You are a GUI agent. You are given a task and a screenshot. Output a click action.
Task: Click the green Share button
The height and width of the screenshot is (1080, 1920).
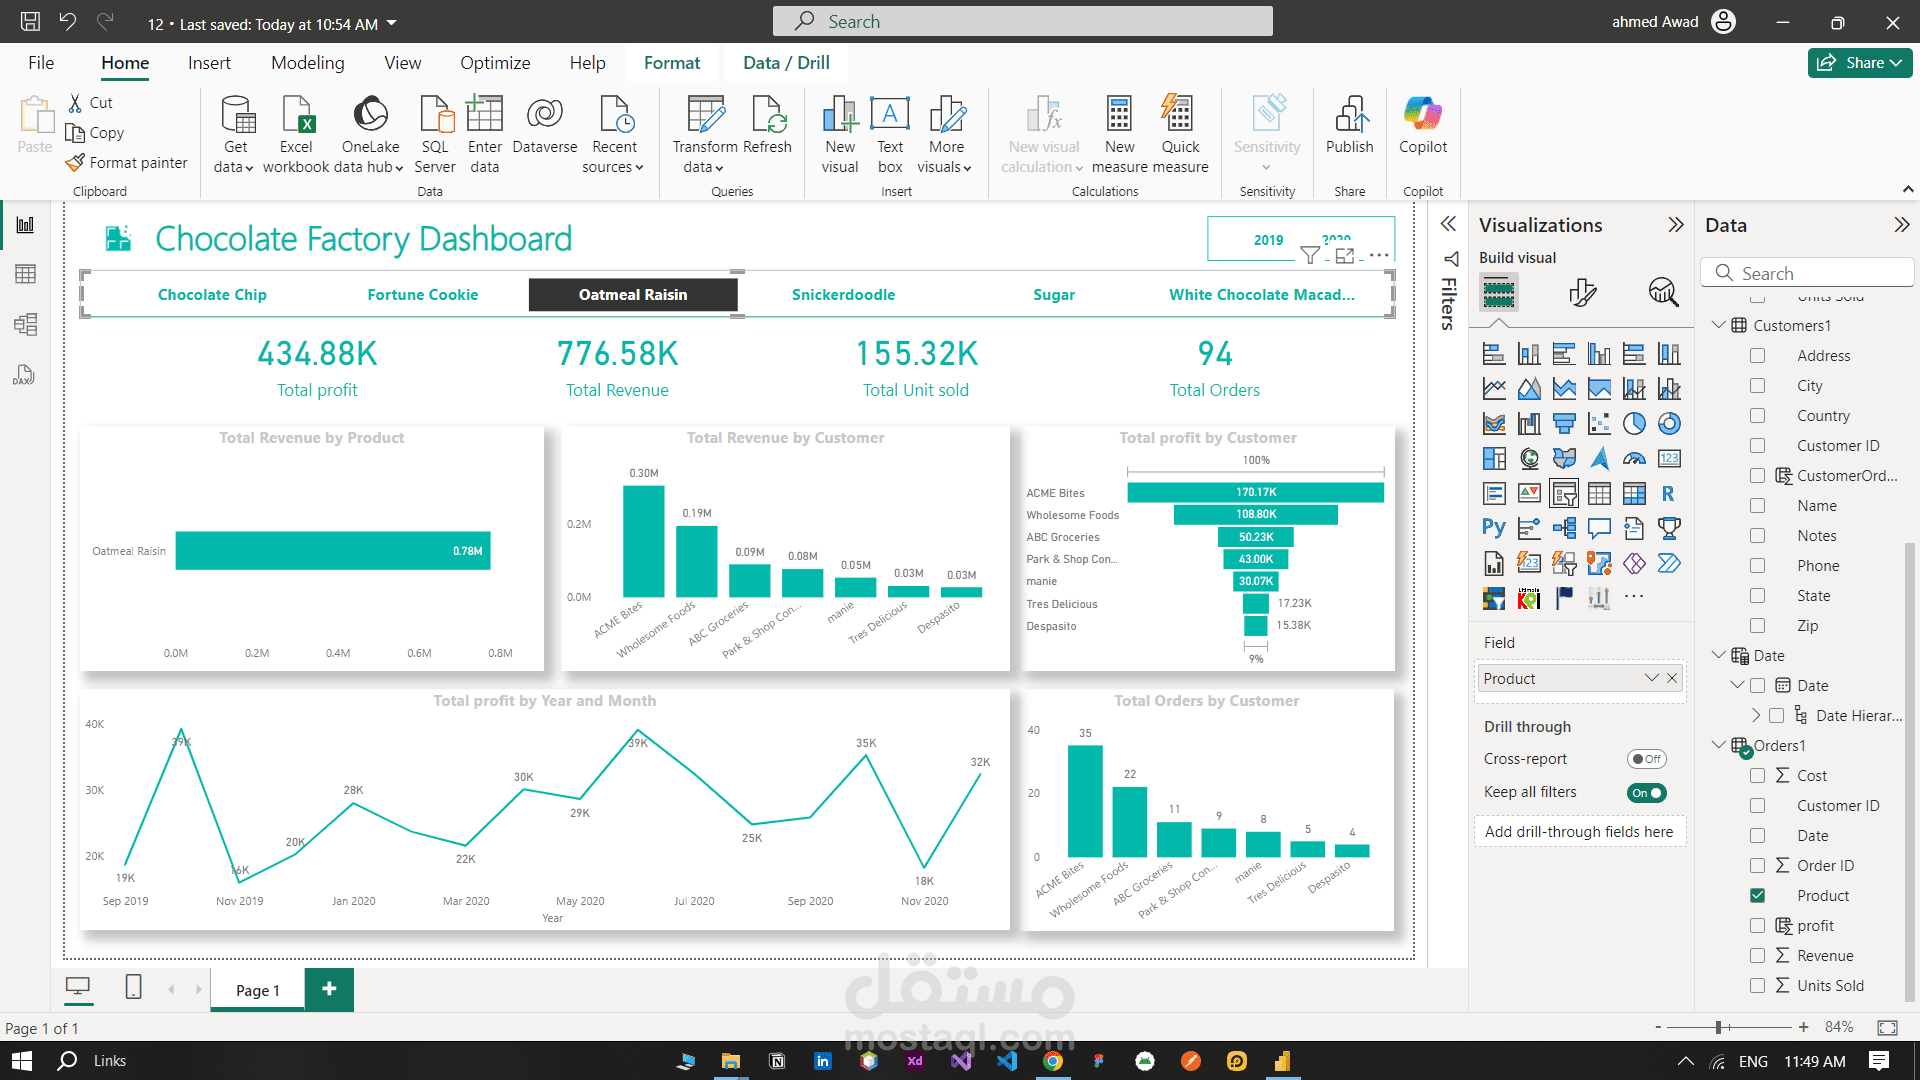pyautogui.click(x=1859, y=63)
